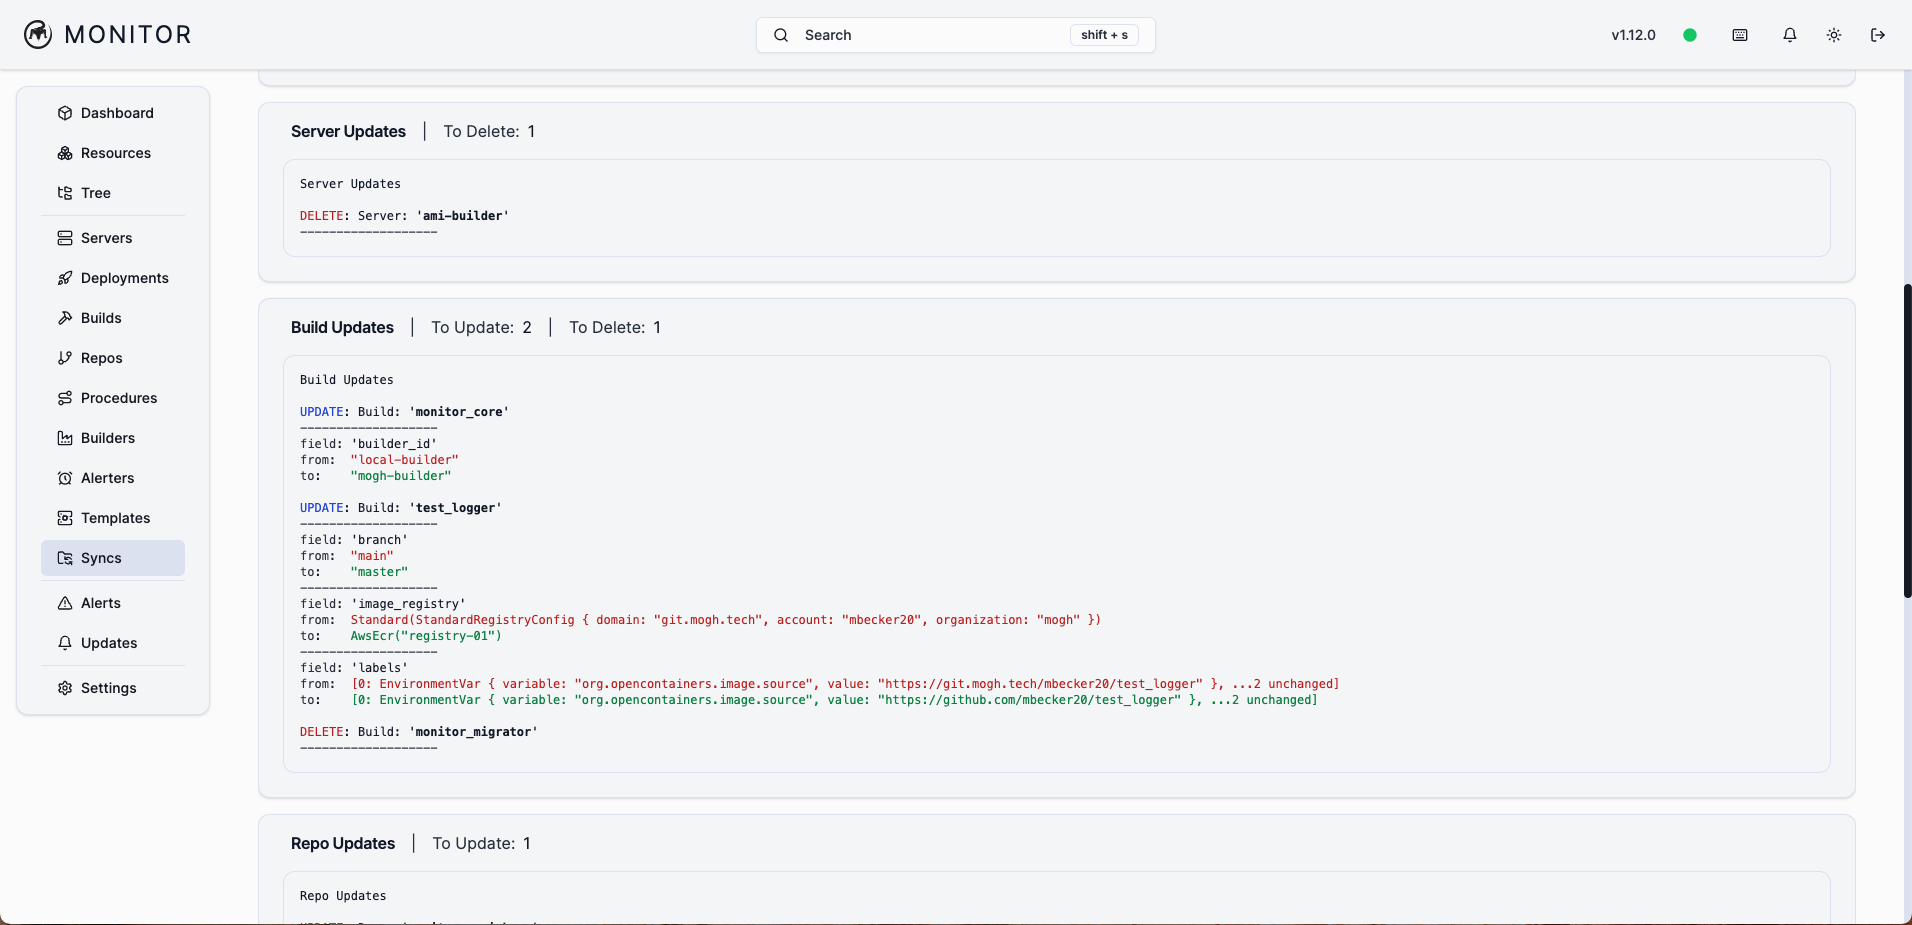Click the Tree folder-tree icon

point(65,193)
